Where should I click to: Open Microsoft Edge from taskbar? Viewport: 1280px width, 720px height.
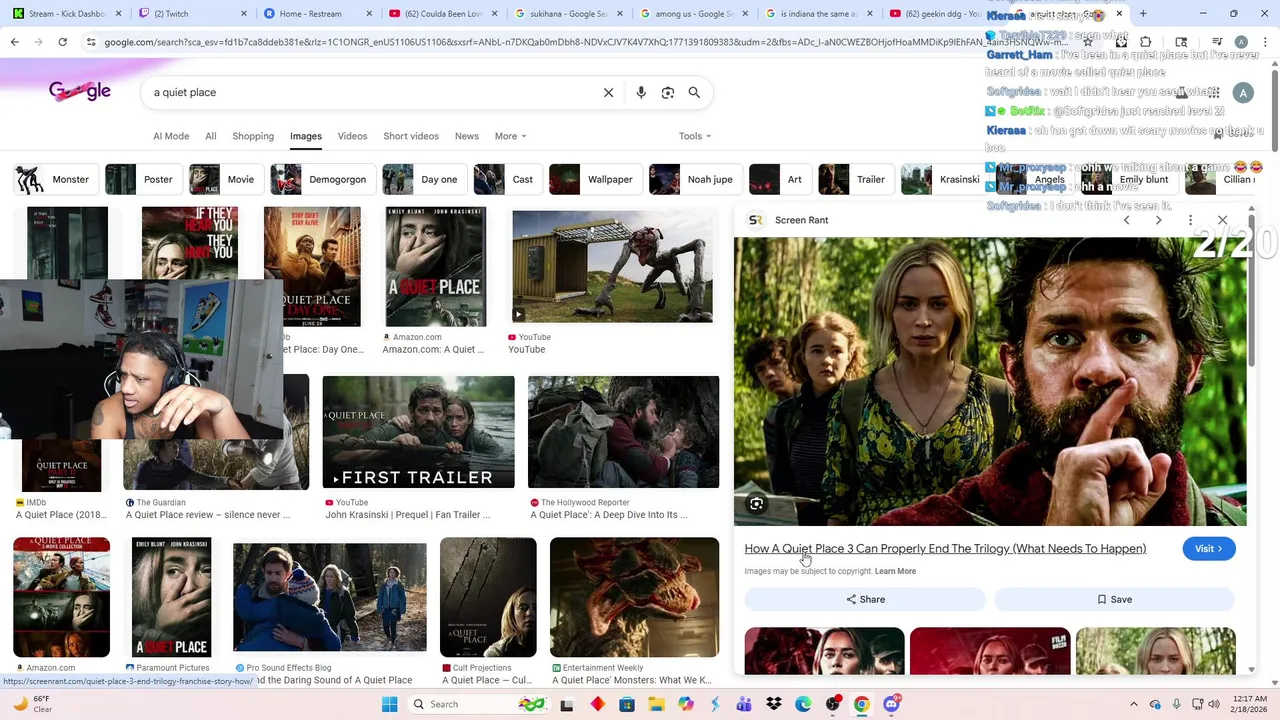(803, 704)
